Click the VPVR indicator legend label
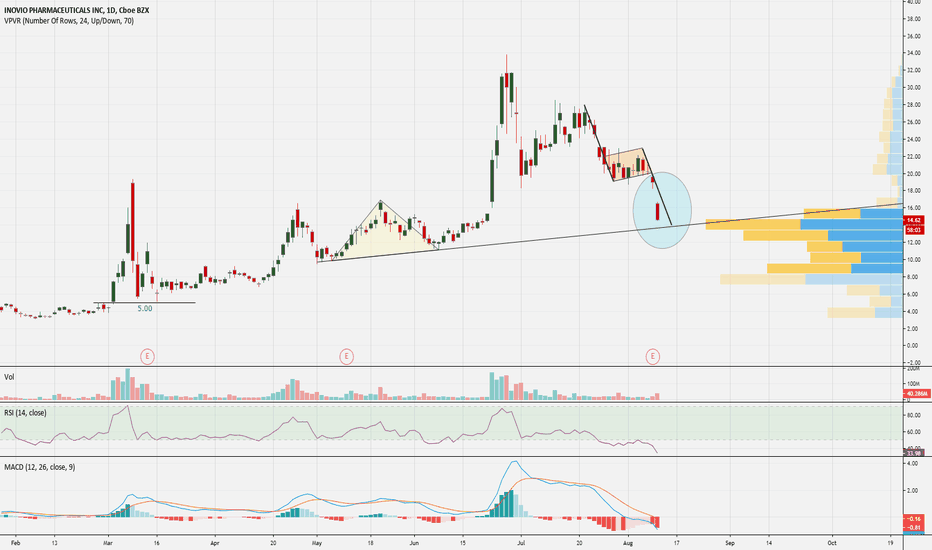 point(69,21)
